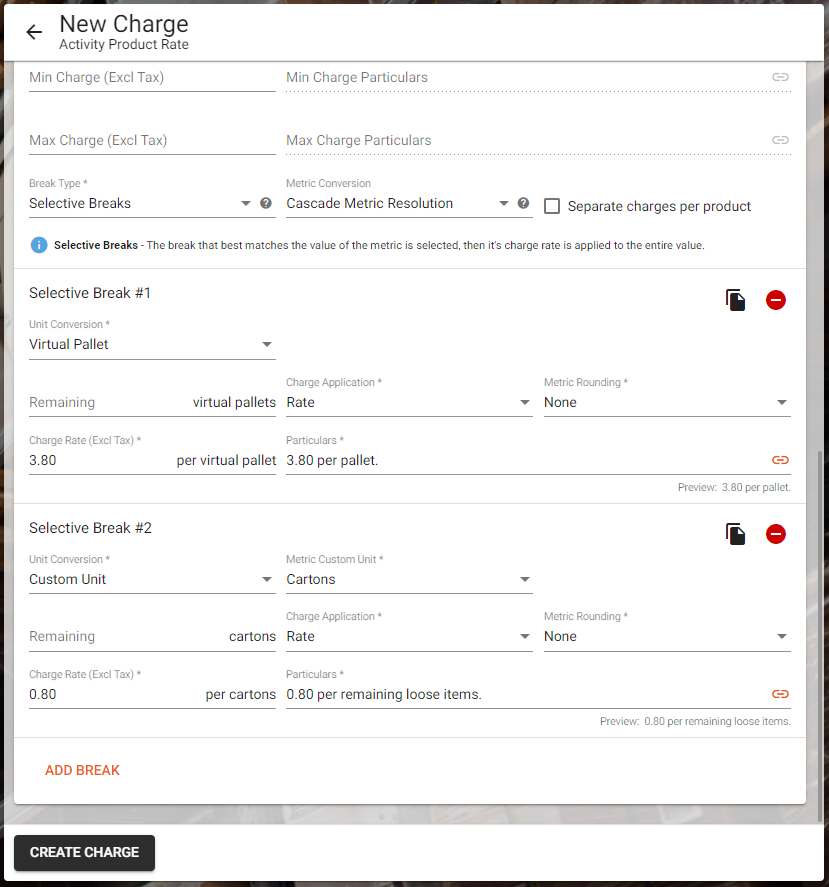The width and height of the screenshot is (829, 887).
Task: Enable Separate charges per product checkbox
Action: point(552,206)
